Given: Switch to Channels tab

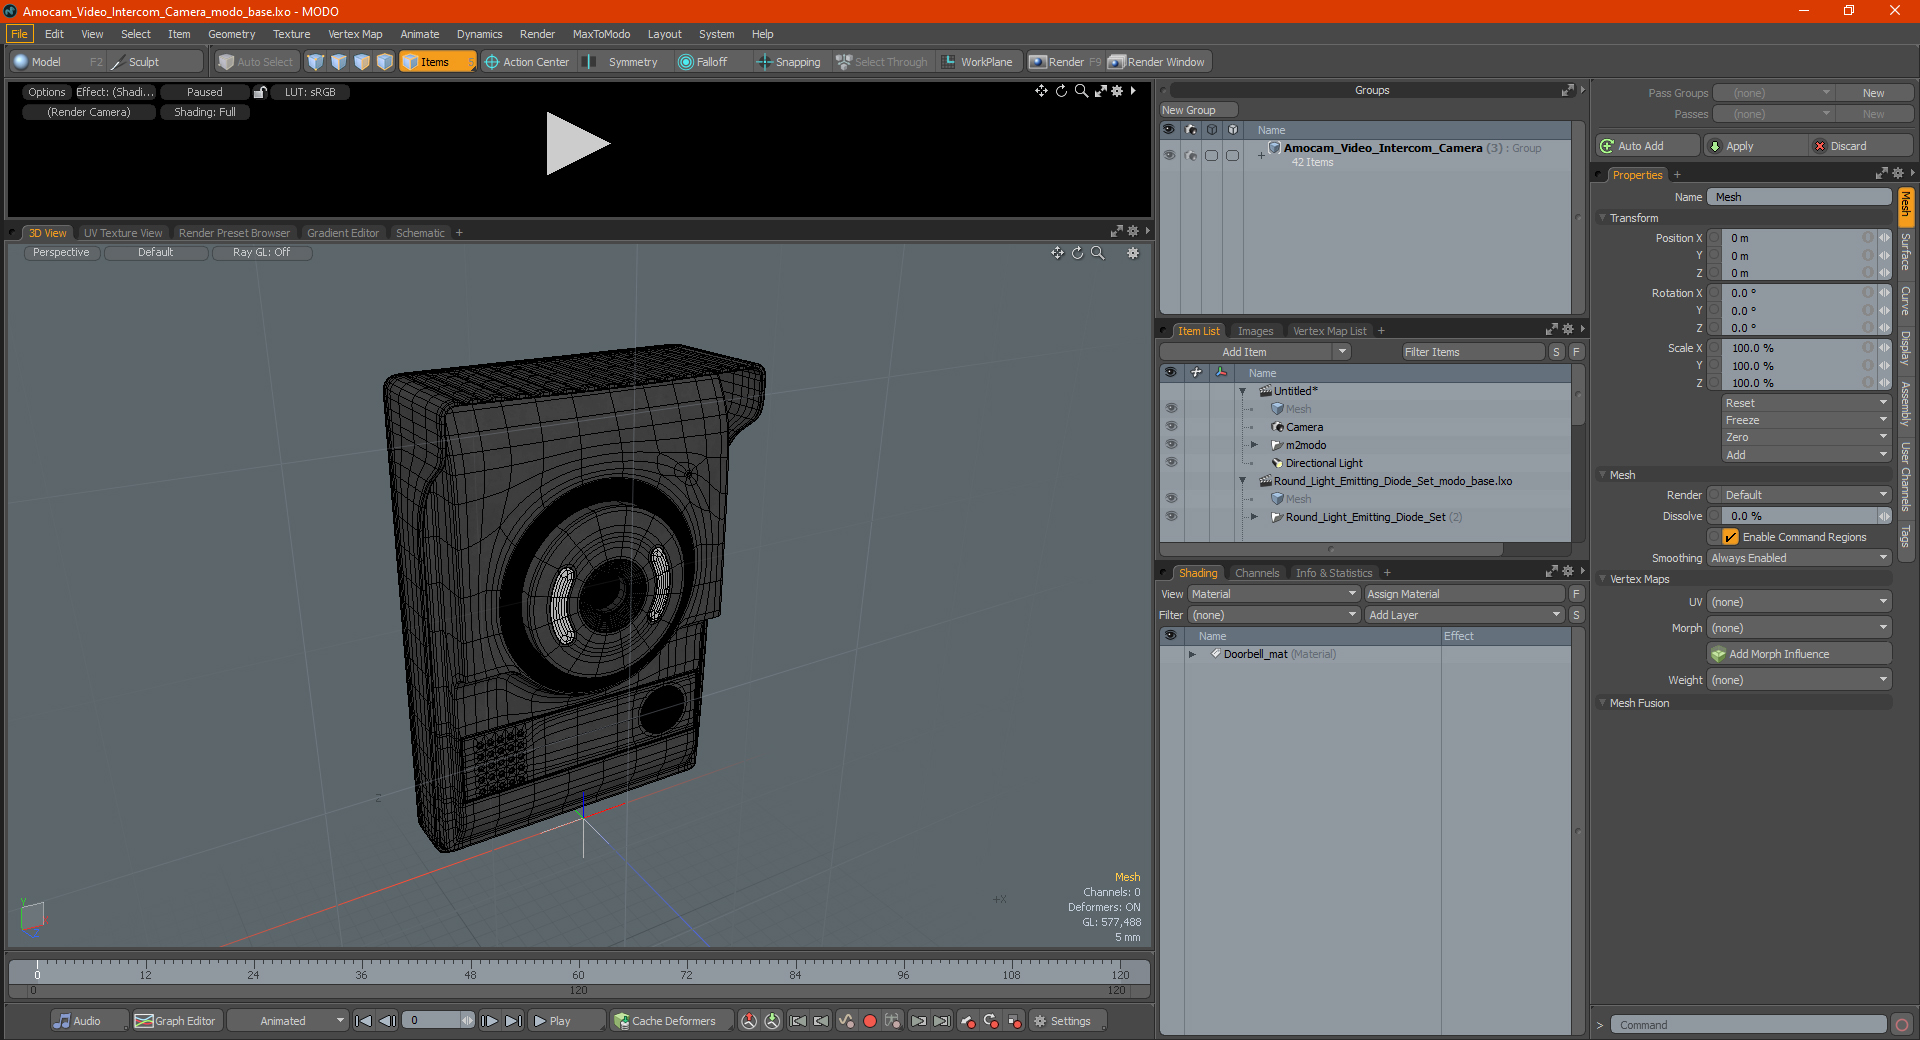Looking at the screenshot, I should (1256, 573).
